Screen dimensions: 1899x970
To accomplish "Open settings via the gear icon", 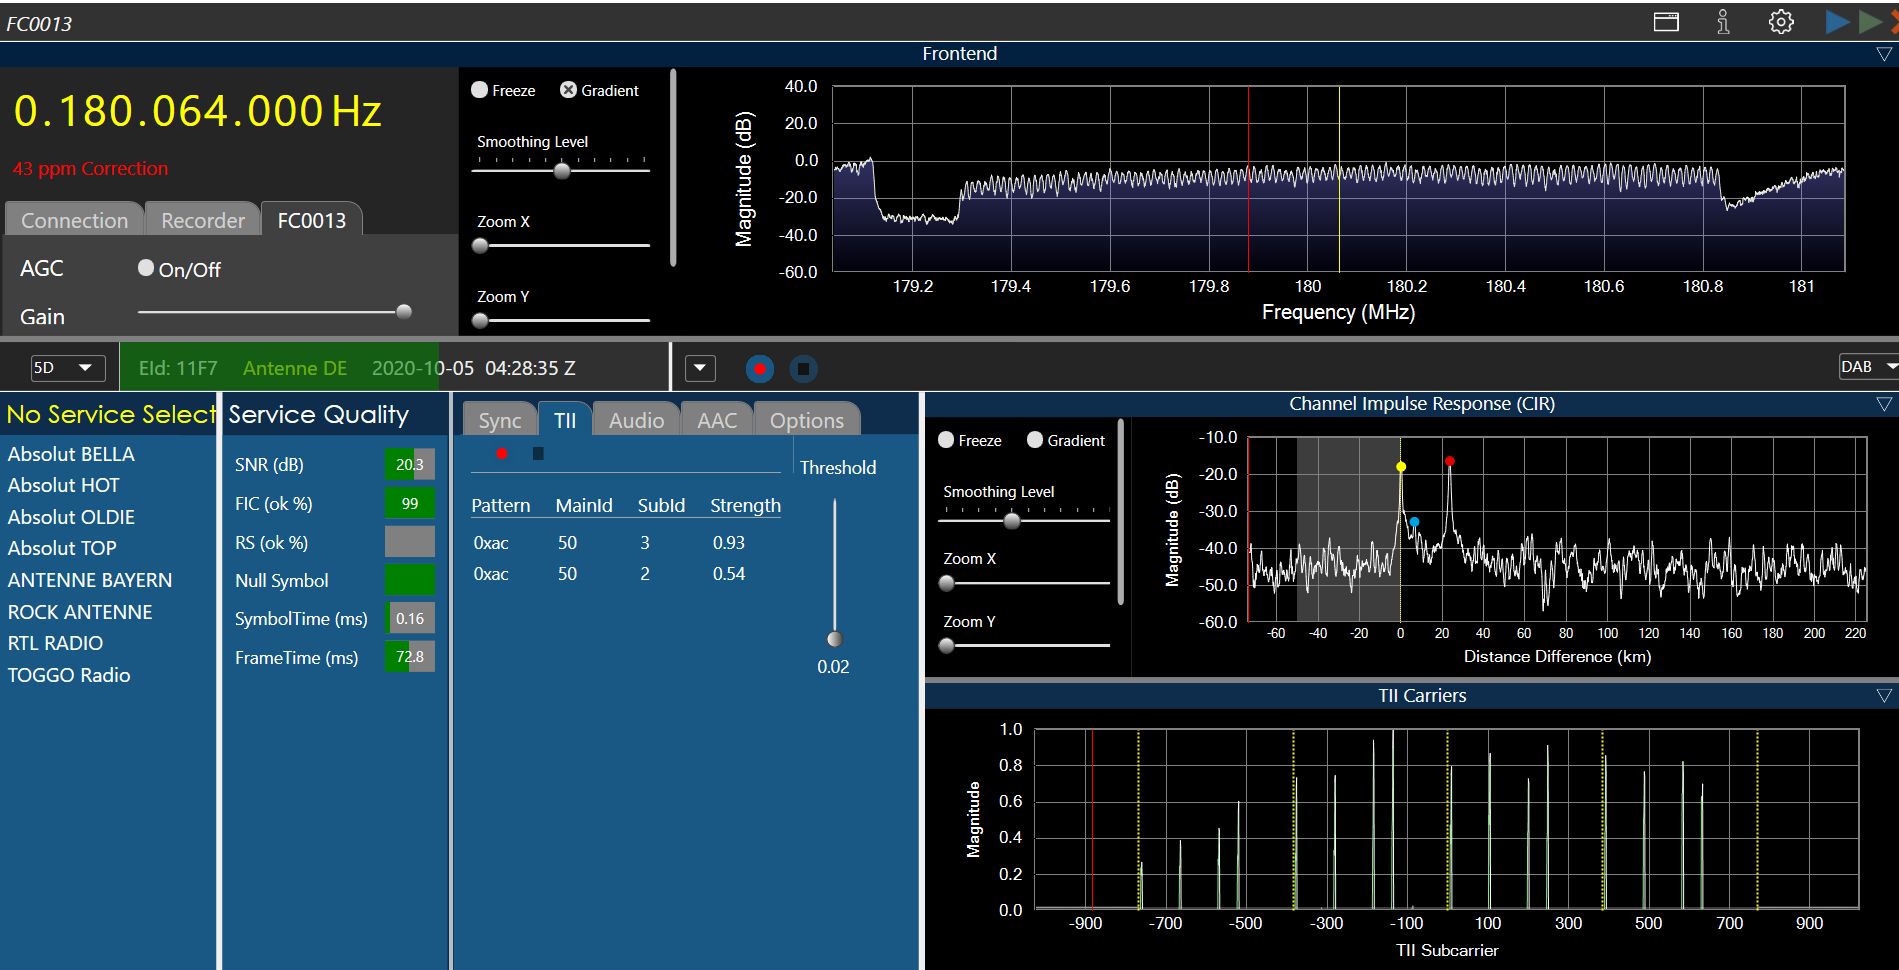I will pyautogui.click(x=1781, y=22).
